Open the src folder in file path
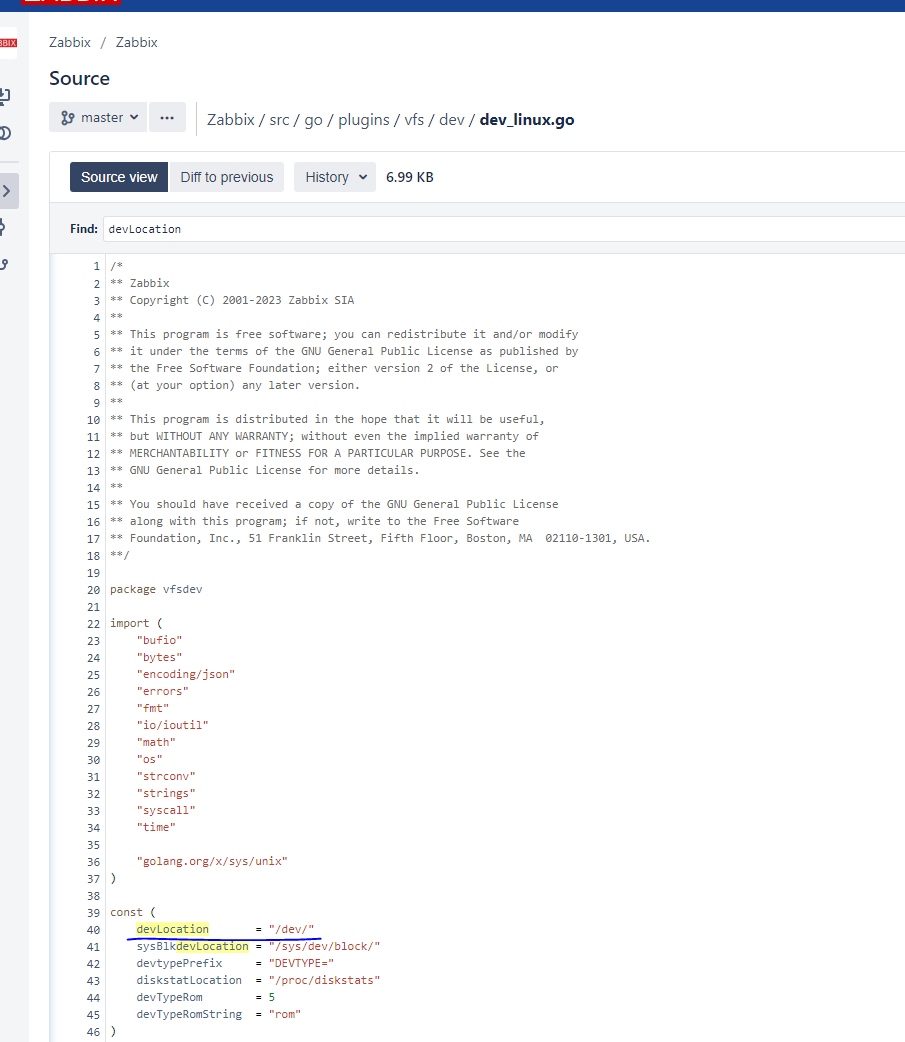Viewport: 905px width, 1042px height. [279, 120]
